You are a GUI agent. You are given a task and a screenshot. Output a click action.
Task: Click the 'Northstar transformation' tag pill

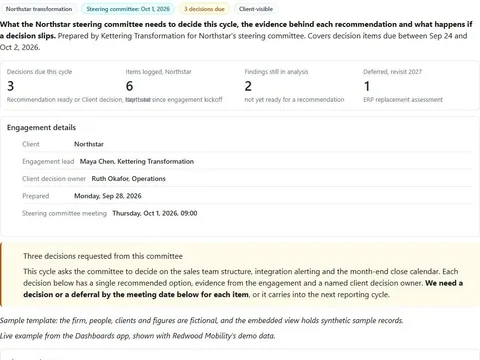click(x=39, y=9)
